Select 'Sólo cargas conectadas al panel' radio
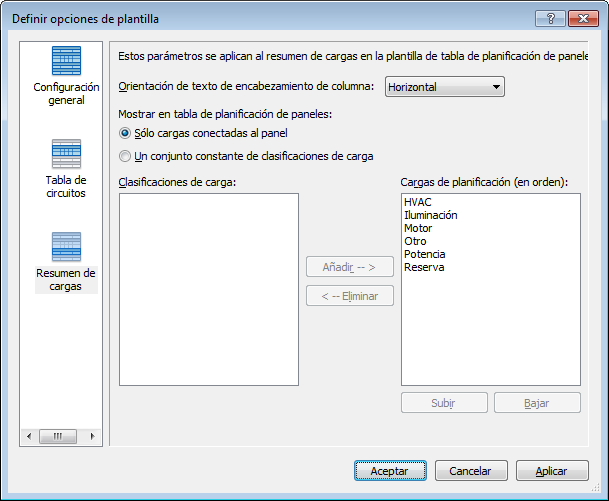This screenshot has width=609, height=501. coord(125,133)
